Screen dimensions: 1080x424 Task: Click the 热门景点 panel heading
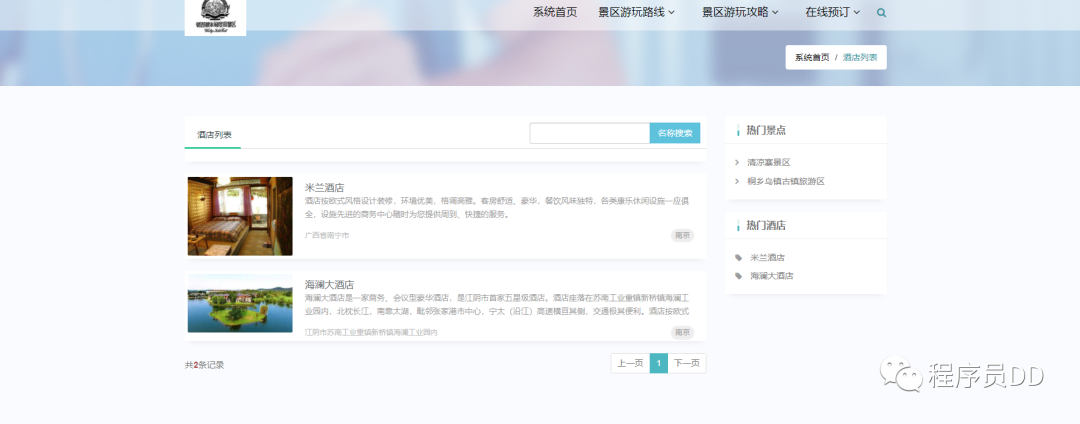(766, 129)
